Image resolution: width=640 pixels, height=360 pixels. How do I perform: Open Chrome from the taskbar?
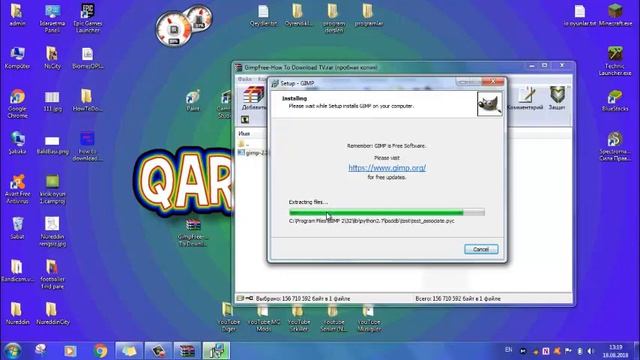pos(100,351)
